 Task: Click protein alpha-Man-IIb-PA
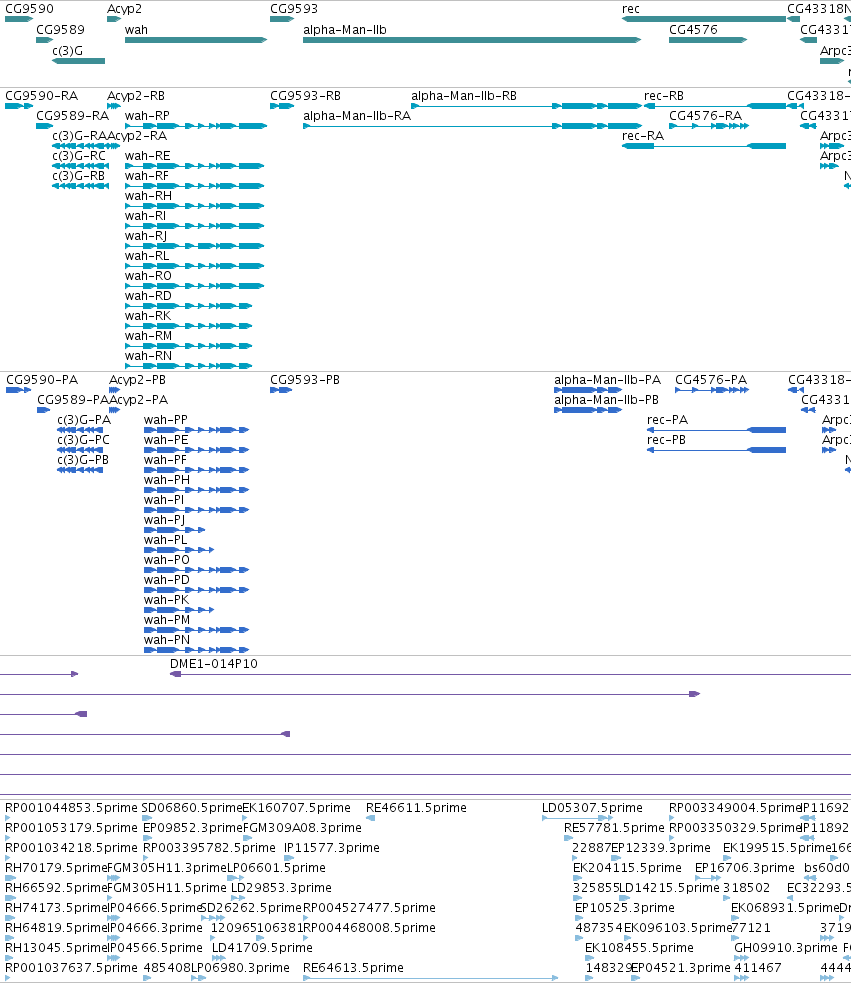tap(588, 390)
